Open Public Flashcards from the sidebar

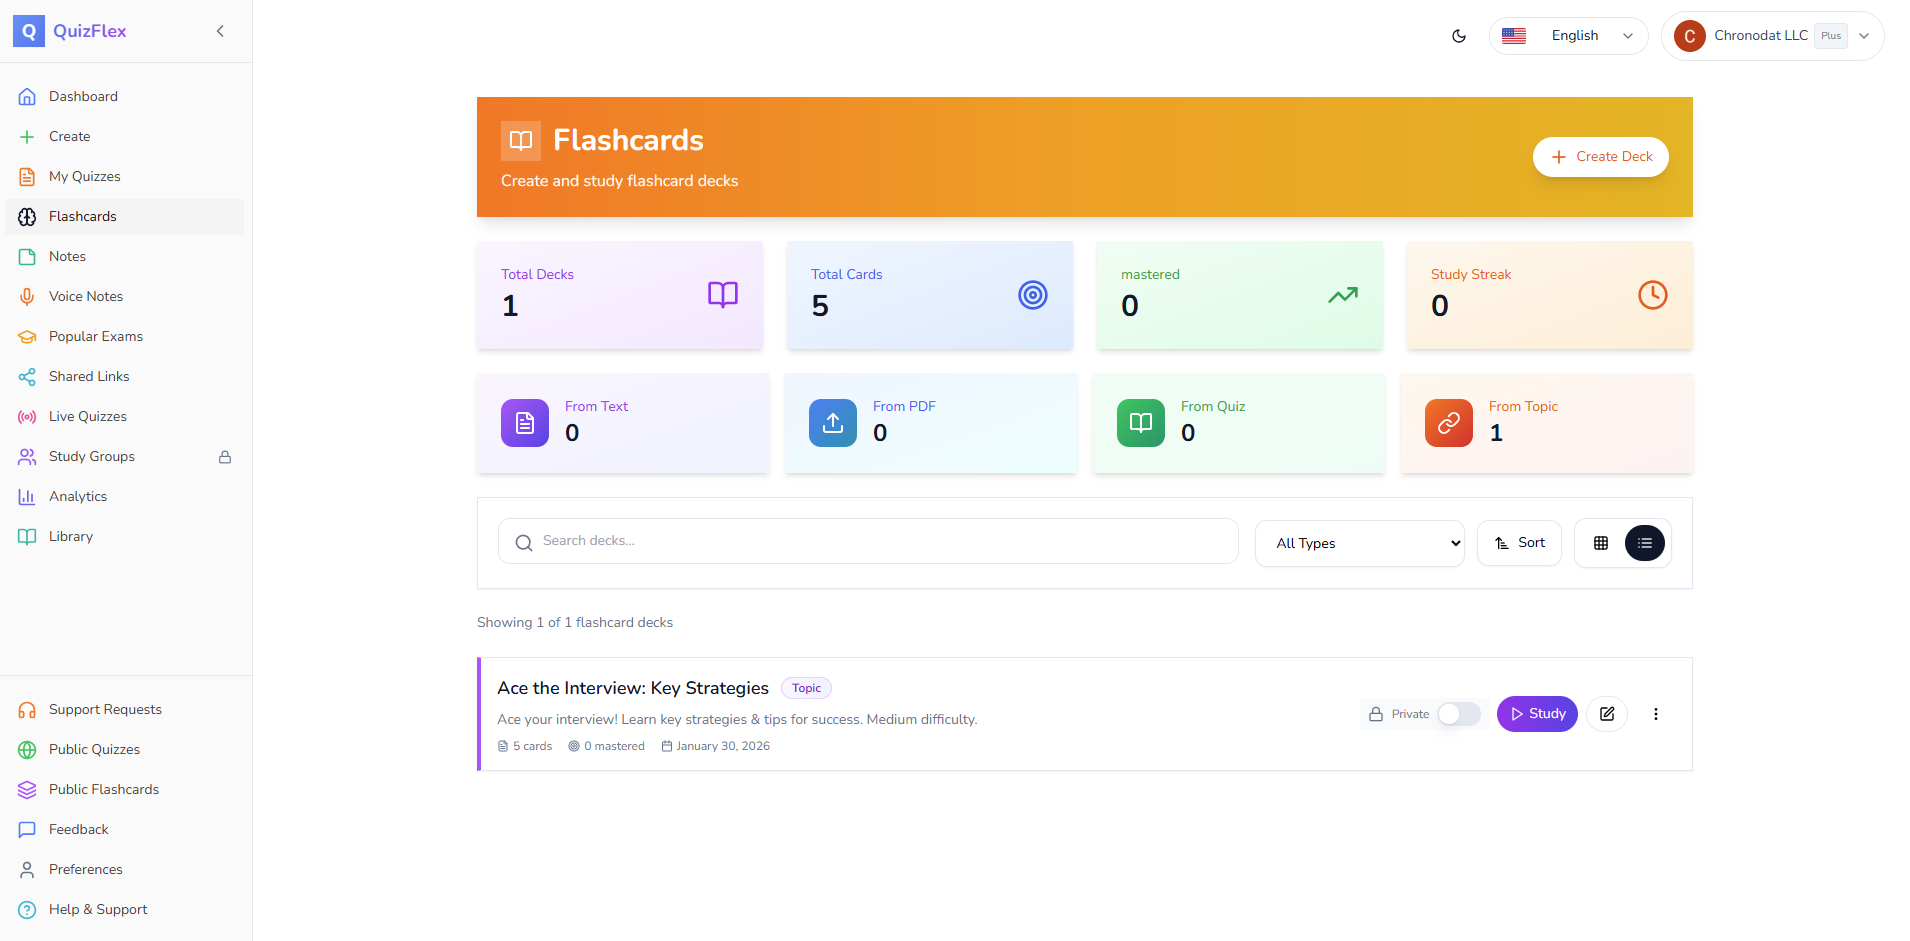coord(103,789)
